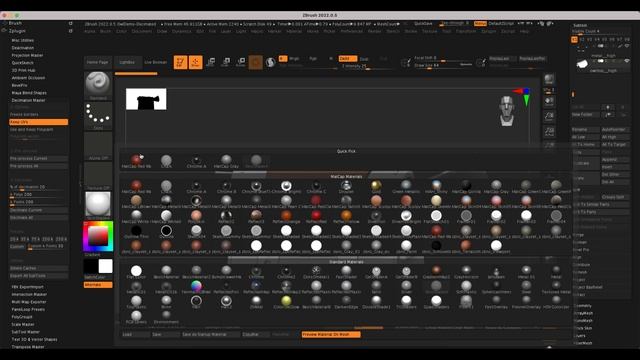Select the Gold MatCap material
640x360 pixels.
(x=376, y=186)
